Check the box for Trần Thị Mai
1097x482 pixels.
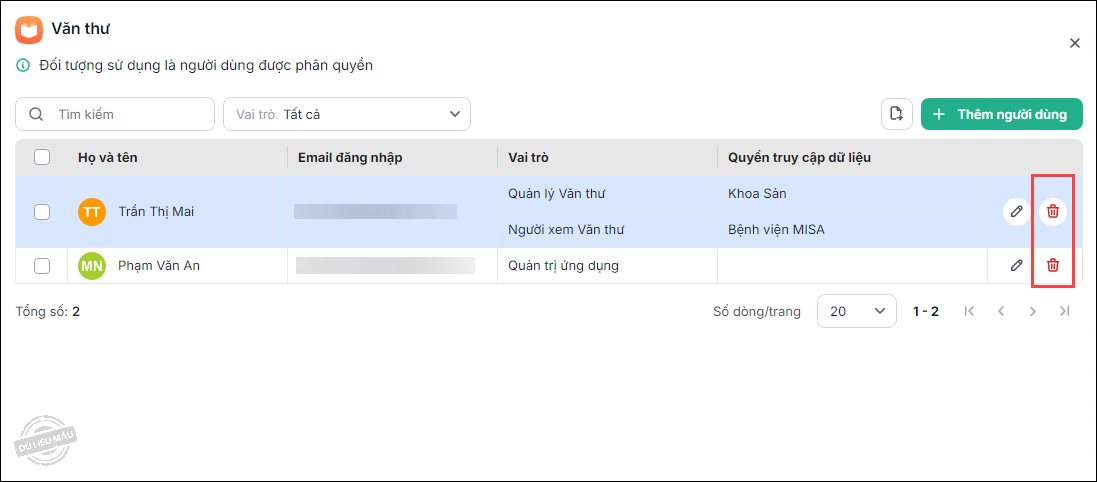point(42,211)
